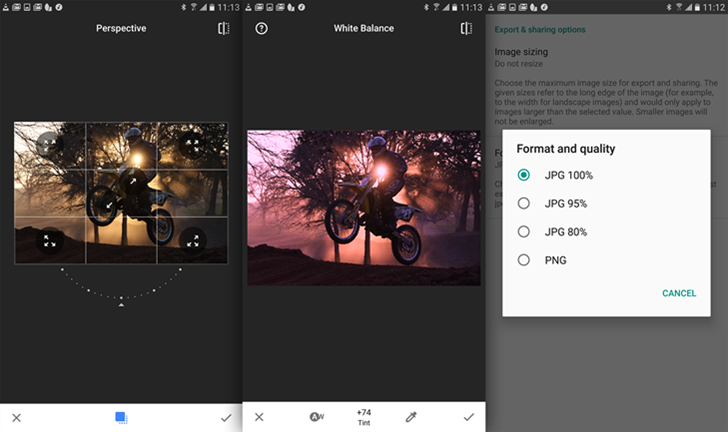
Task: Tap the Export & sharing options header
Action: coord(540,30)
